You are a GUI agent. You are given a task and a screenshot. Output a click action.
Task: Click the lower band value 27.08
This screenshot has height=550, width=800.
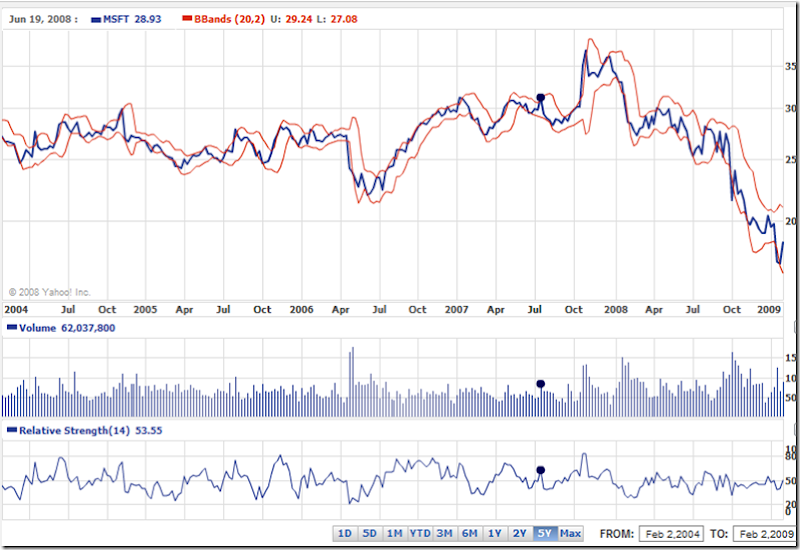click(344, 19)
